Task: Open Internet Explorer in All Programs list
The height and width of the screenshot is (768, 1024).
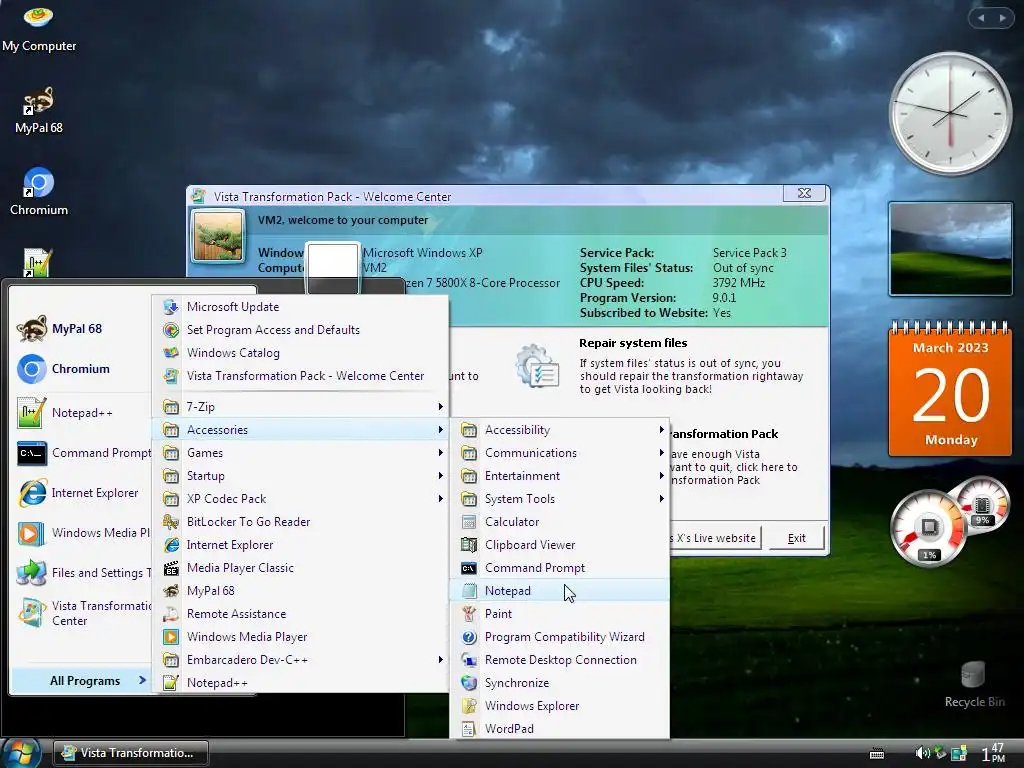Action: 300,545
